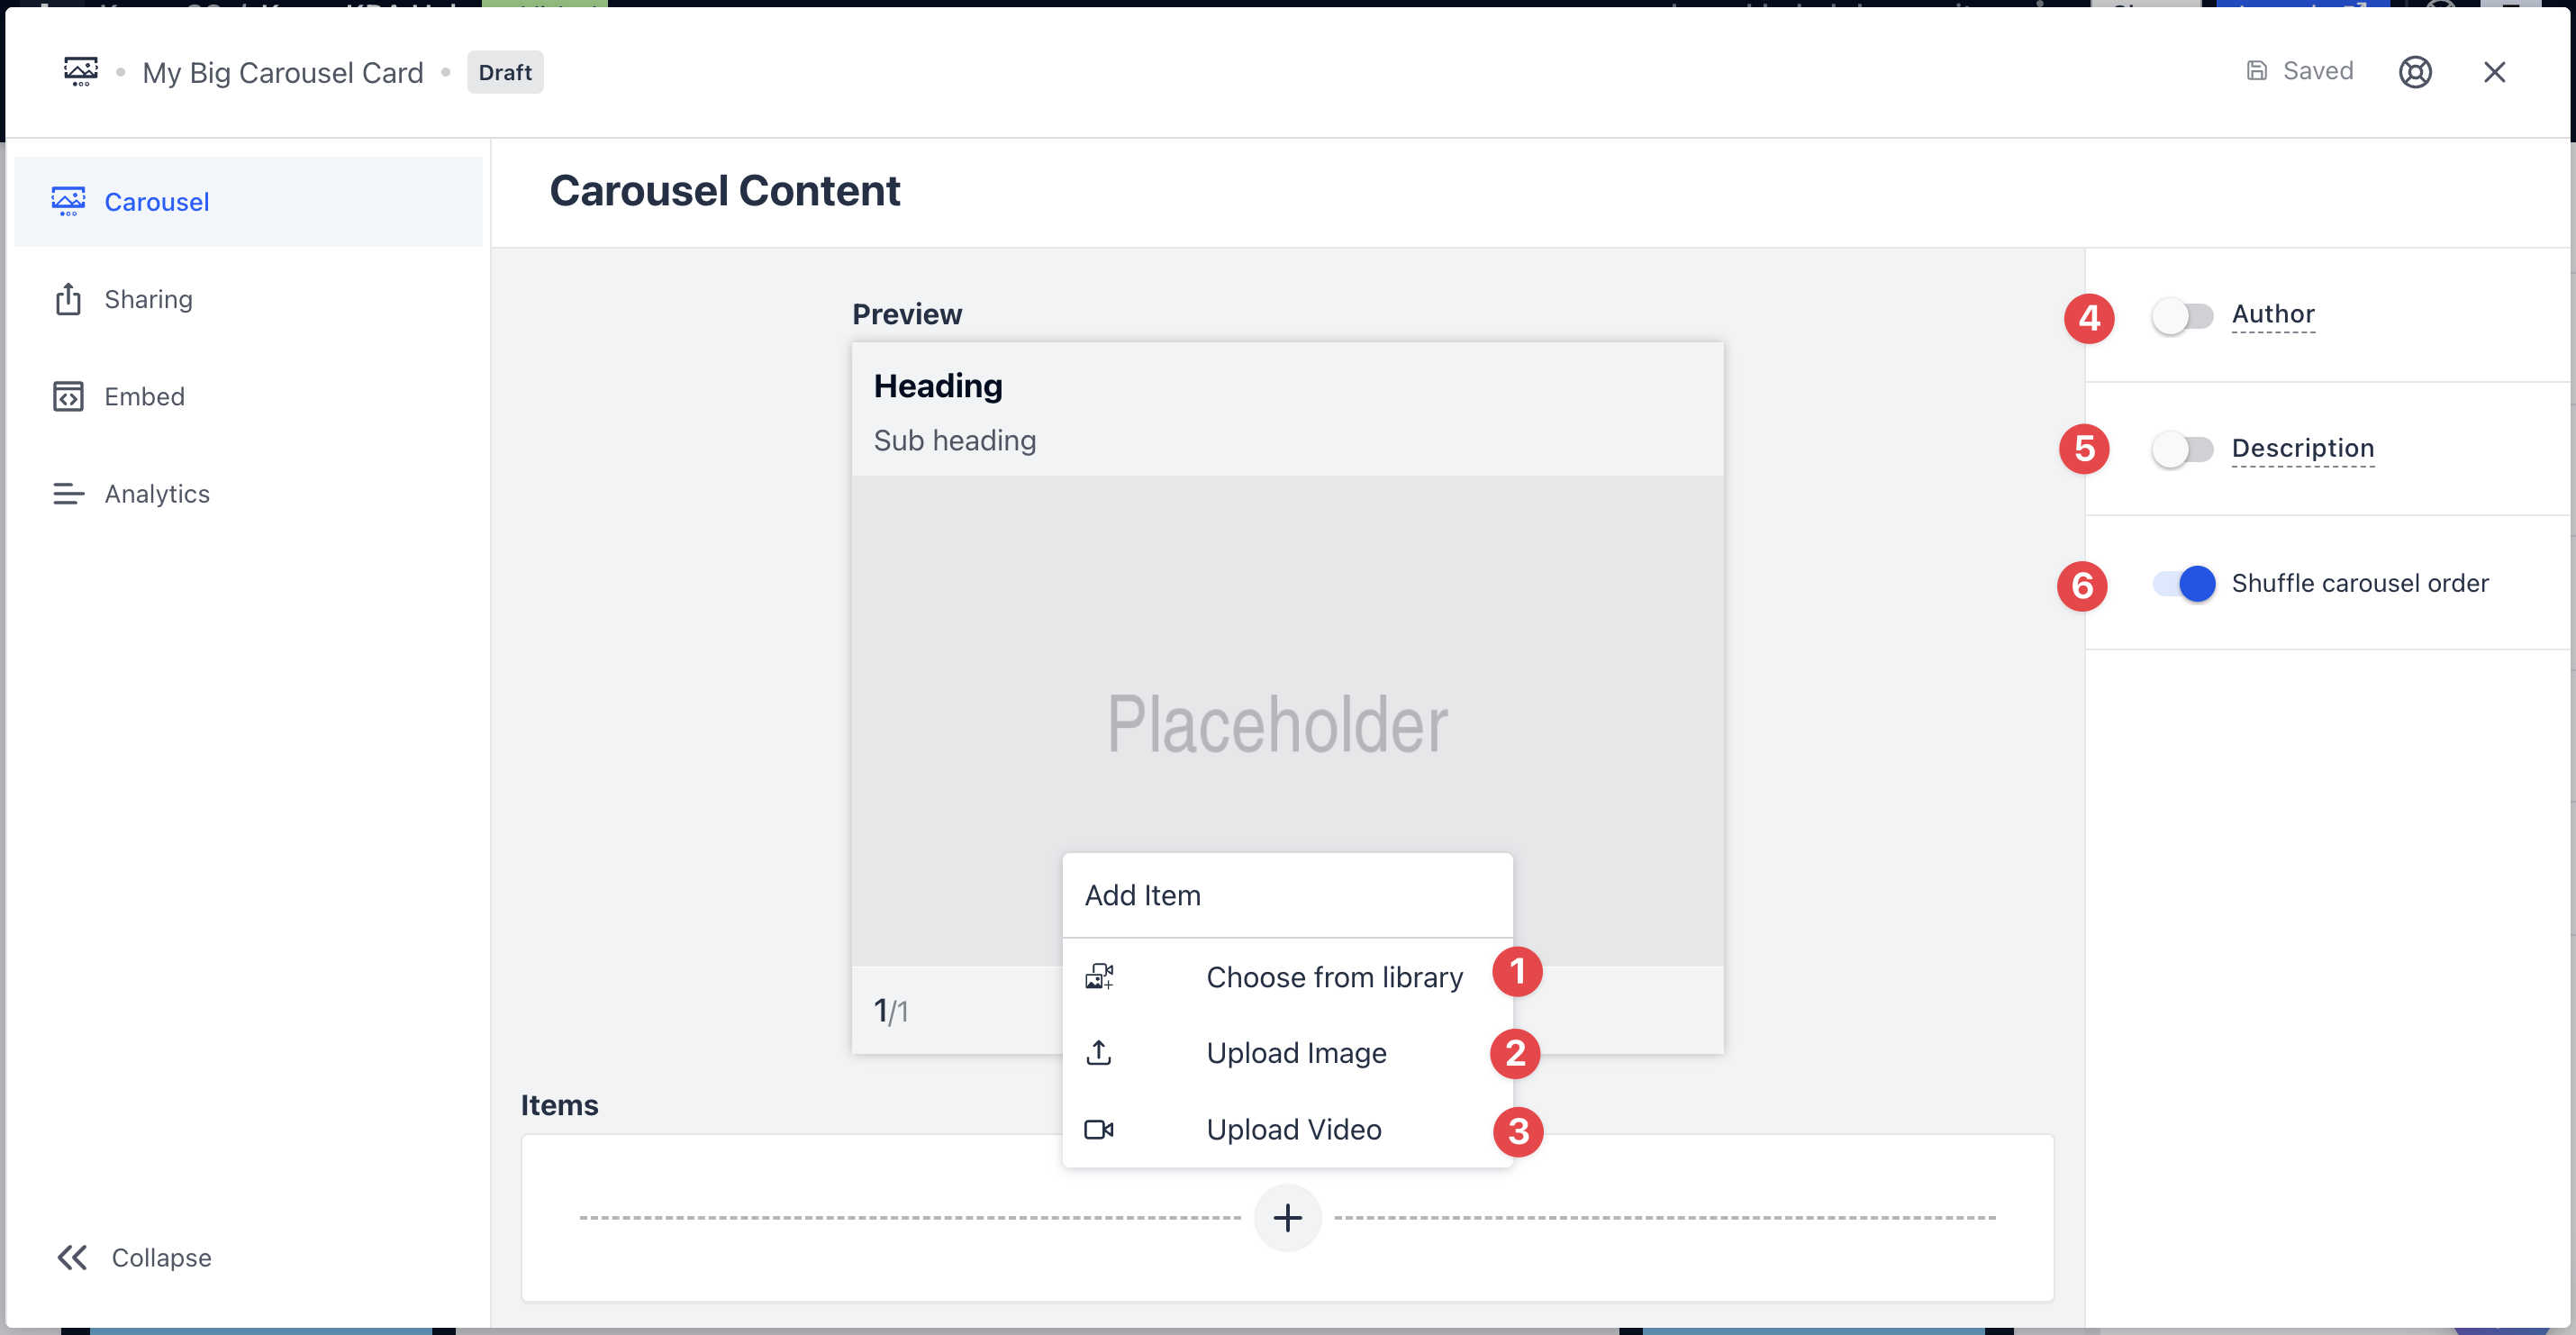Click the Sharing icon in sidebar

pos(68,299)
